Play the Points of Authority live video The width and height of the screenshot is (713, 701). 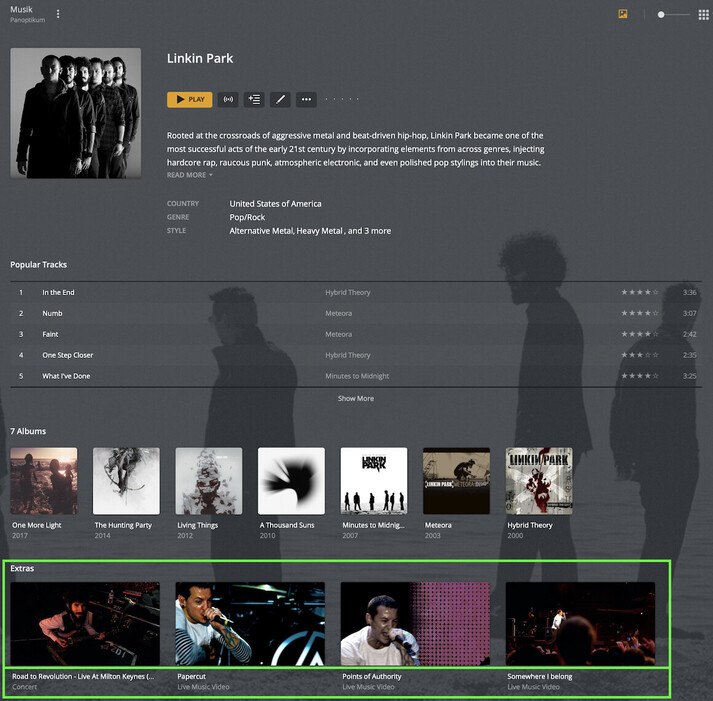(x=415, y=624)
